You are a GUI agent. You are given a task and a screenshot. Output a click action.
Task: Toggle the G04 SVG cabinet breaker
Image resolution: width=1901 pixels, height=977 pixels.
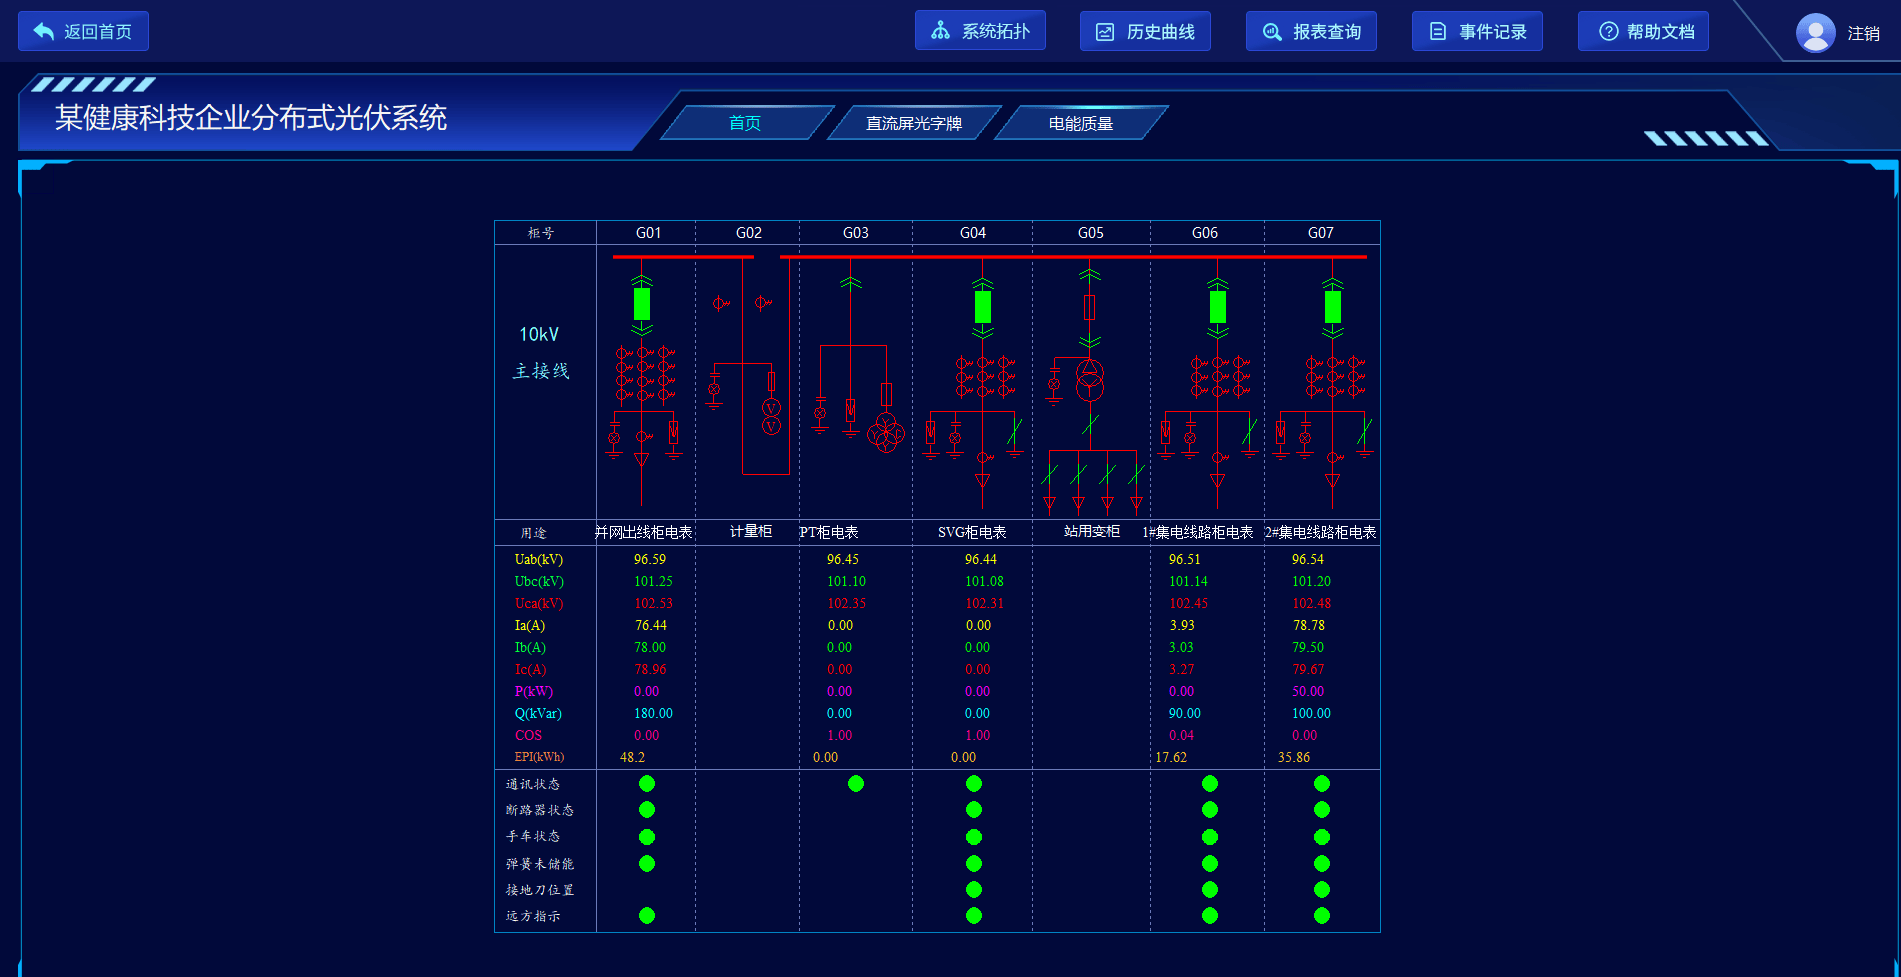[983, 306]
